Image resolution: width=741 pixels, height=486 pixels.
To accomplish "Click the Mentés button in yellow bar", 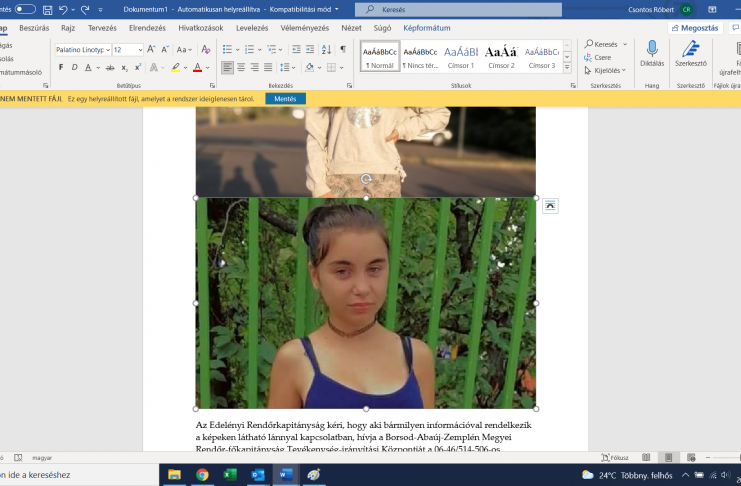I will (285, 99).
